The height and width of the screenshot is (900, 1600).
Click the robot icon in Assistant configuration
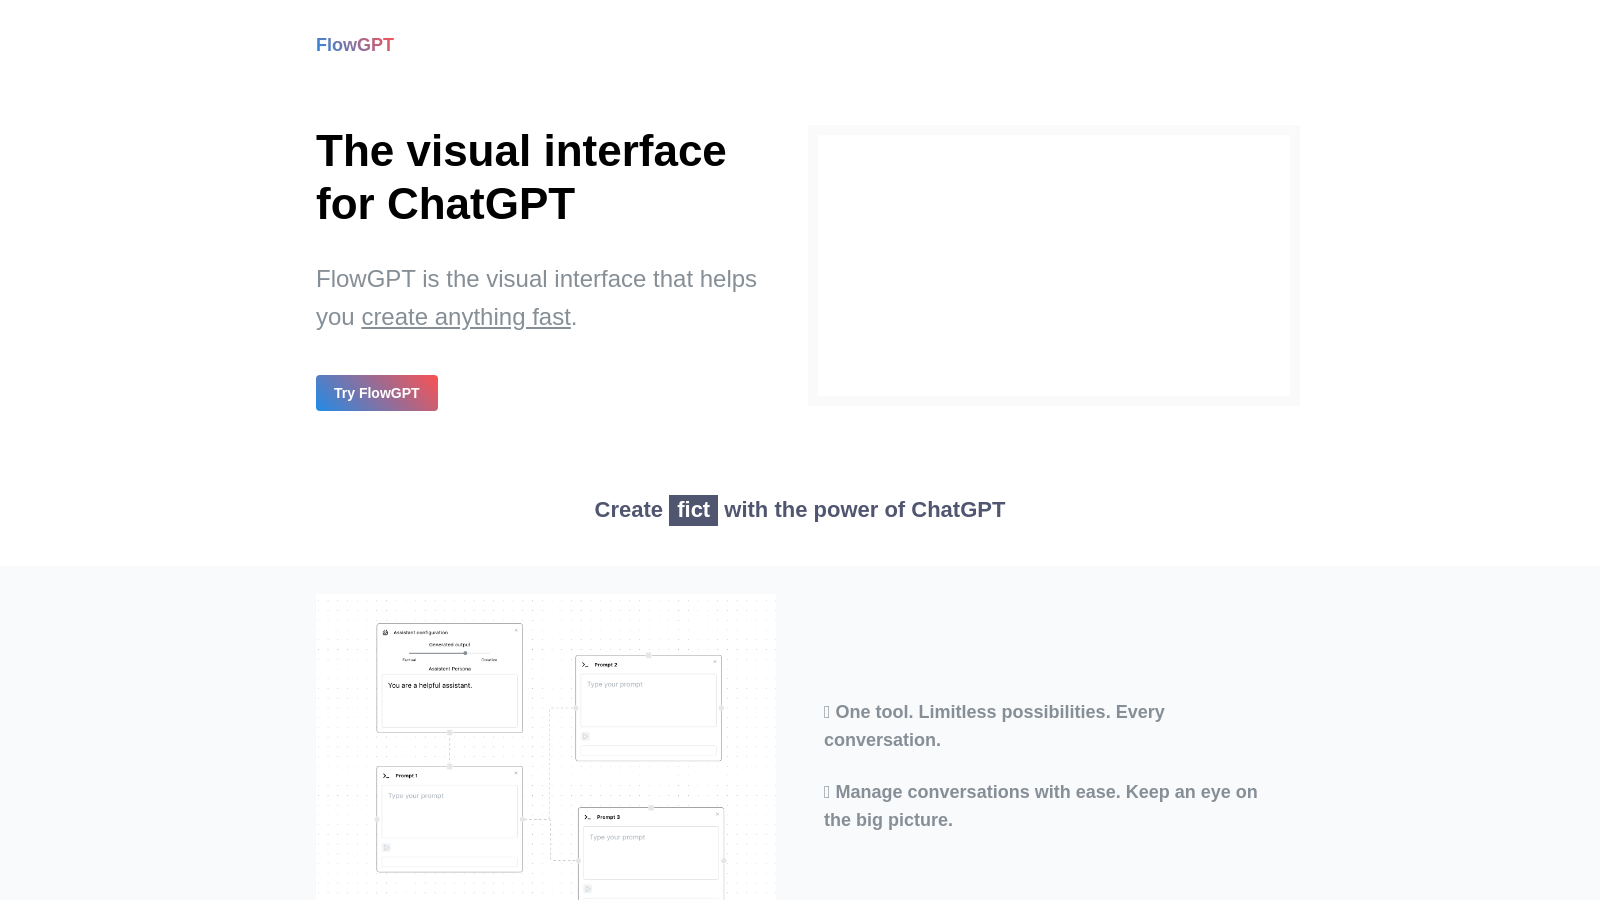click(x=386, y=632)
